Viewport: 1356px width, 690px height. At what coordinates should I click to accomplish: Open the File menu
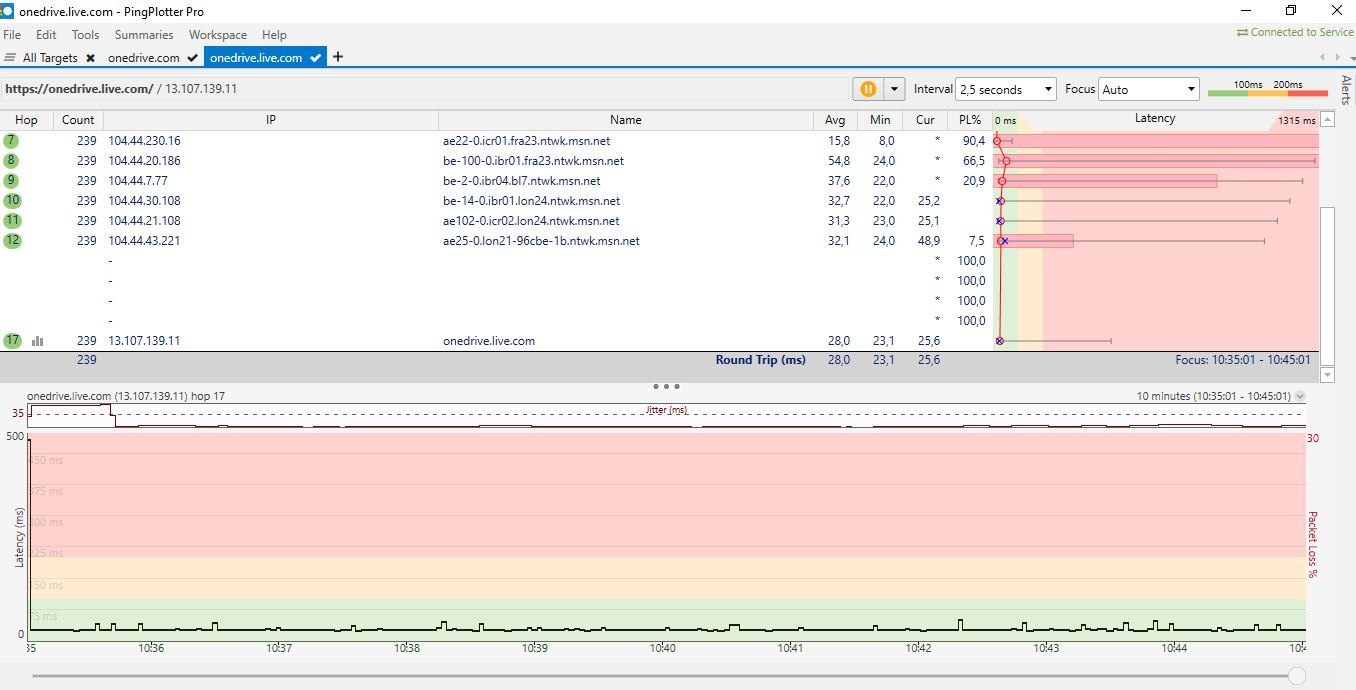click(12, 34)
